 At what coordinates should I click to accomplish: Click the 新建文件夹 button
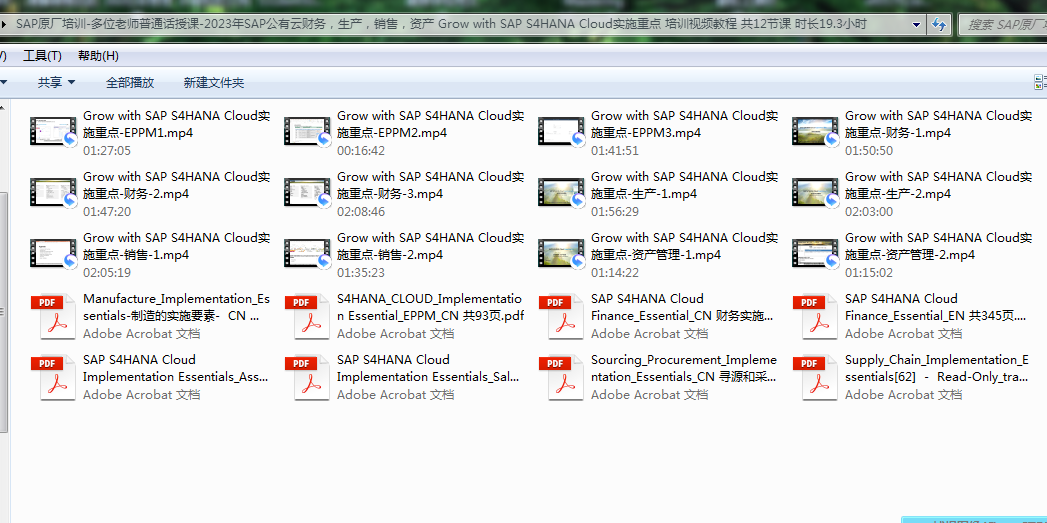click(x=213, y=83)
